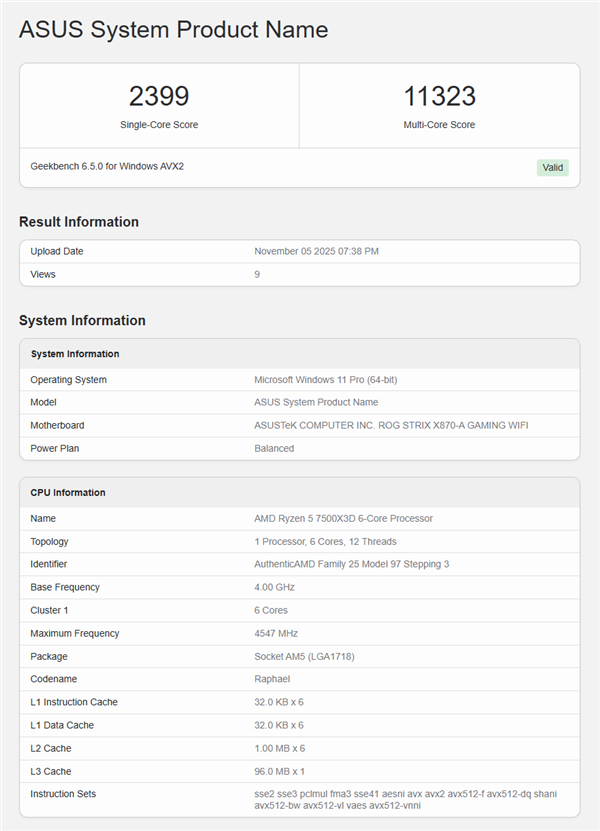Click the Result Information heading
The image size is (600, 831).
79,222
